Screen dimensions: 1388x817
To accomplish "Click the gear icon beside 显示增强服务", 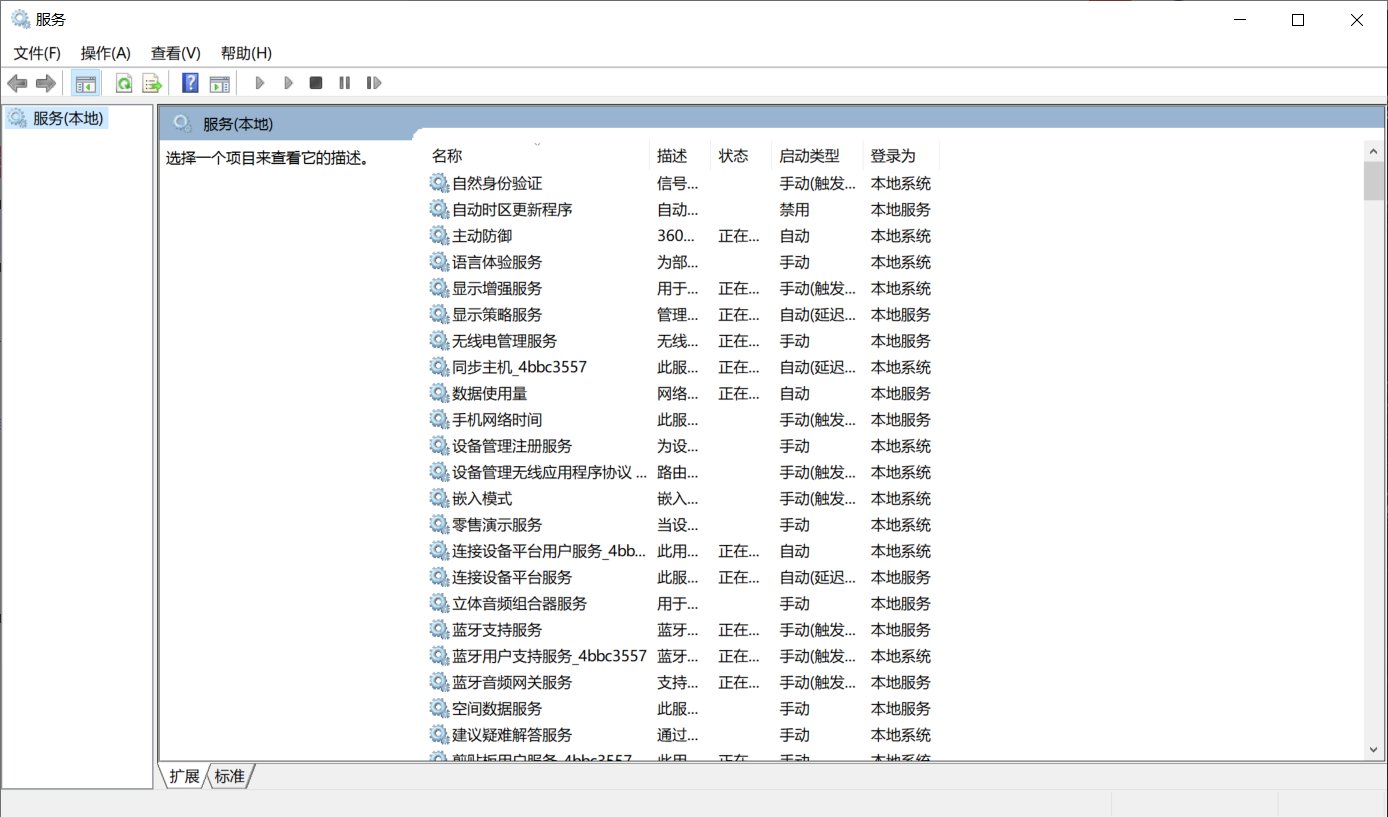I will (x=439, y=288).
